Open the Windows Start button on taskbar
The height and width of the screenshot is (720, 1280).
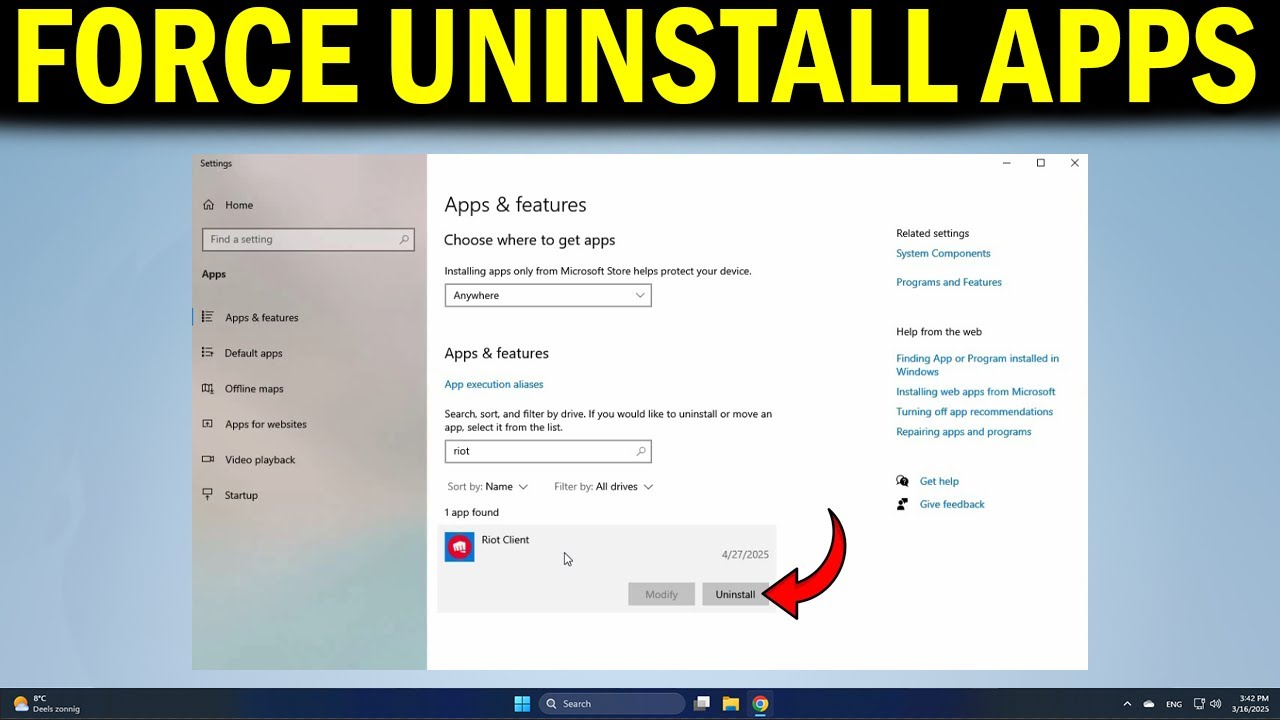tap(522, 703)
